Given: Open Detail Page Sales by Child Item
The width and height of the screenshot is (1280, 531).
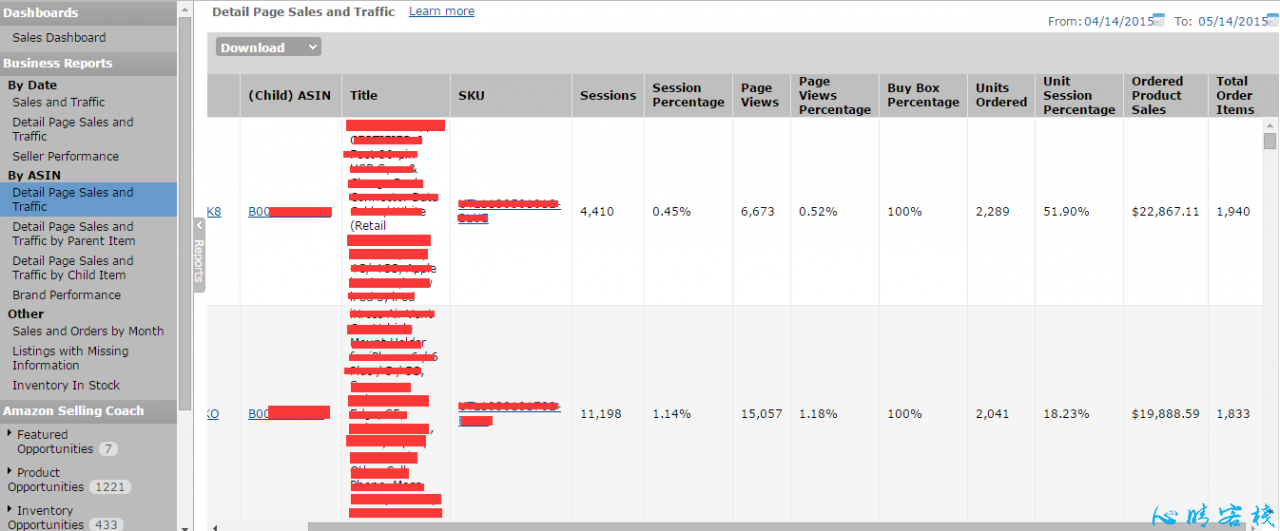Looking at the screenshot, I should coord(72,267).
